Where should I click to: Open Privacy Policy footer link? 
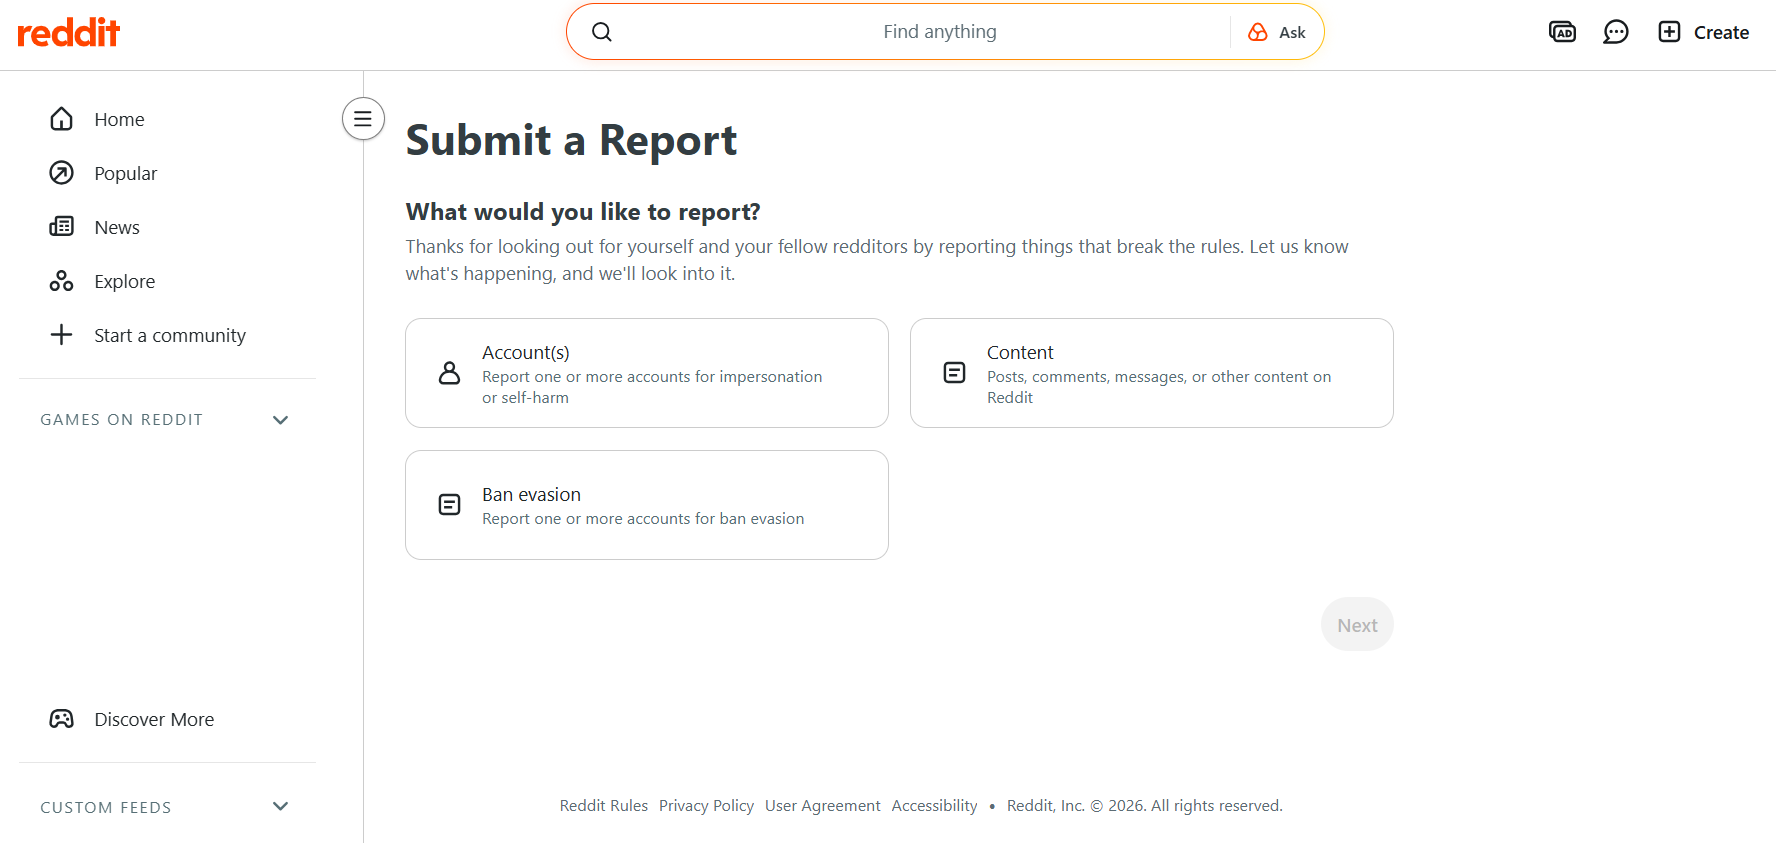pos(706,806)
